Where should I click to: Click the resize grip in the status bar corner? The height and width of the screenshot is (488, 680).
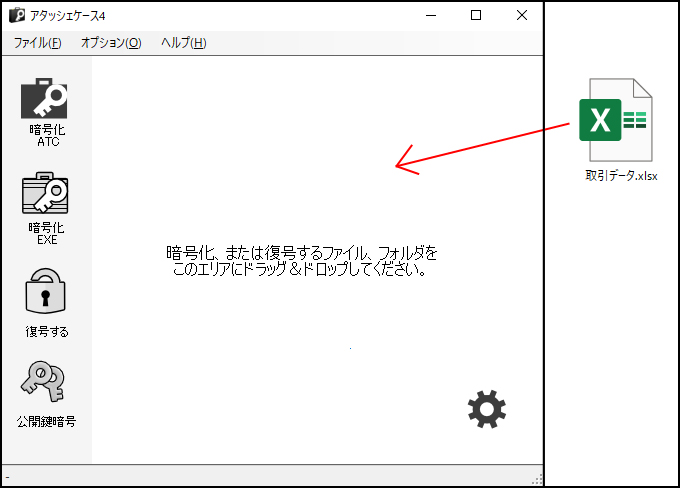(x=537, y=478)
